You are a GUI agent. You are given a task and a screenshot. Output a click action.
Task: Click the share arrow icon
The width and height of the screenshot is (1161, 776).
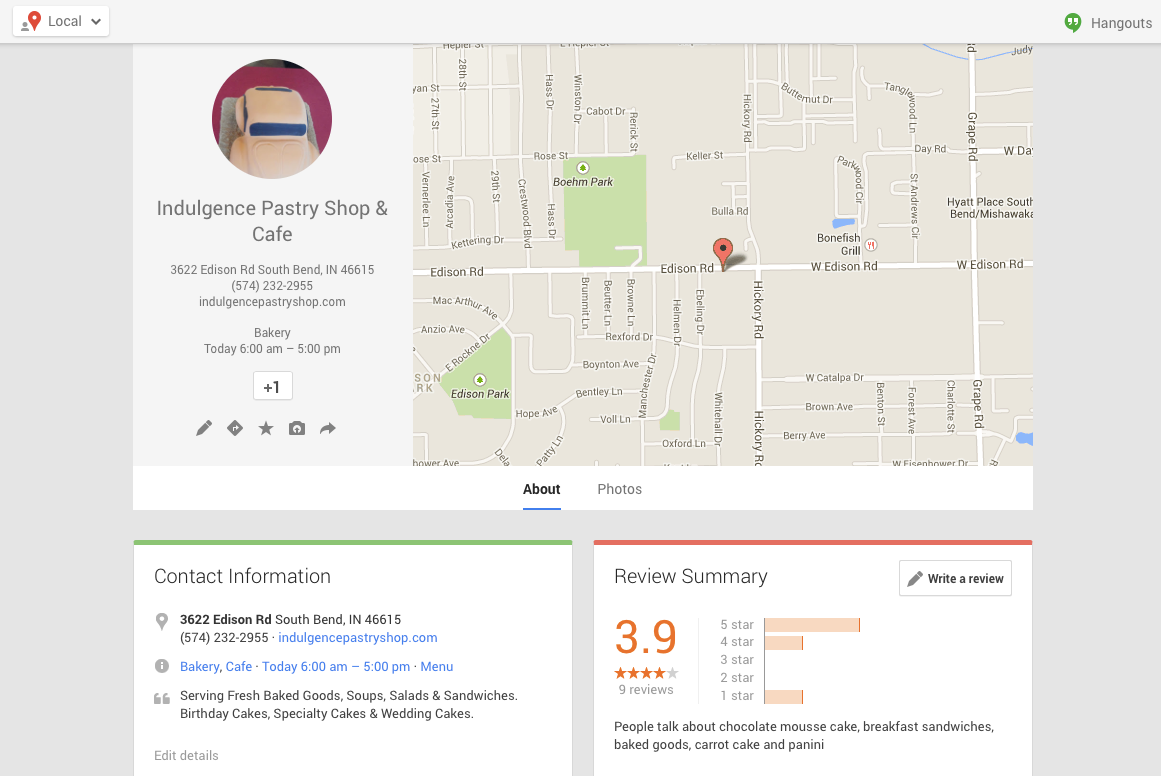(x=328, y=428)
